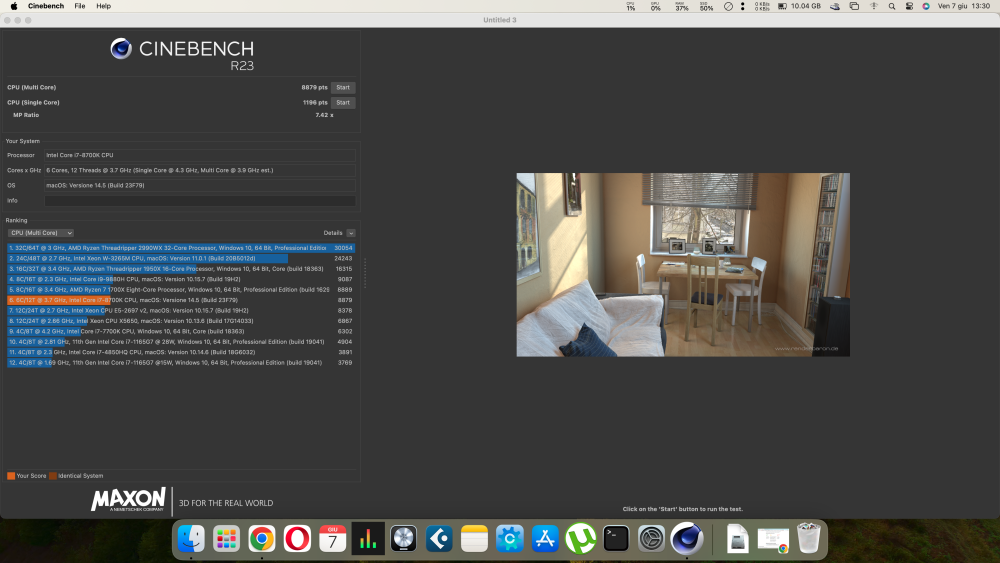Select ranking row 8 Xeon X5650
The height and width of the screenshot is (563, 1000).
pos(181,321)
